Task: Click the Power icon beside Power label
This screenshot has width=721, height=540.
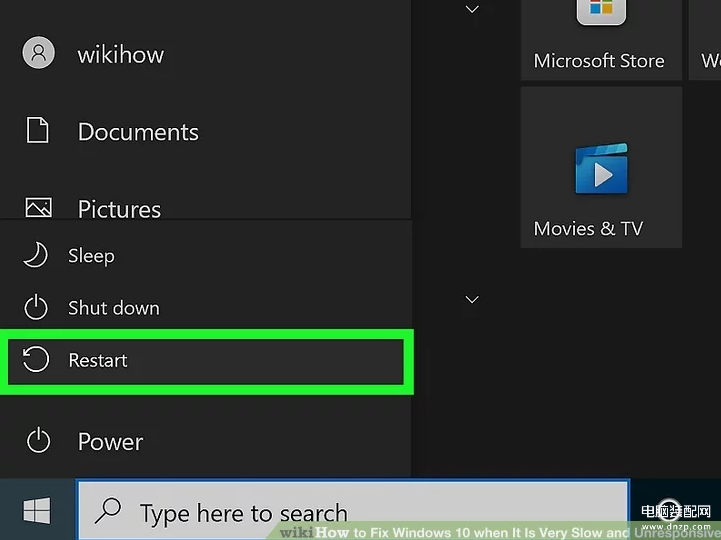Action: [x=39, y=441]
